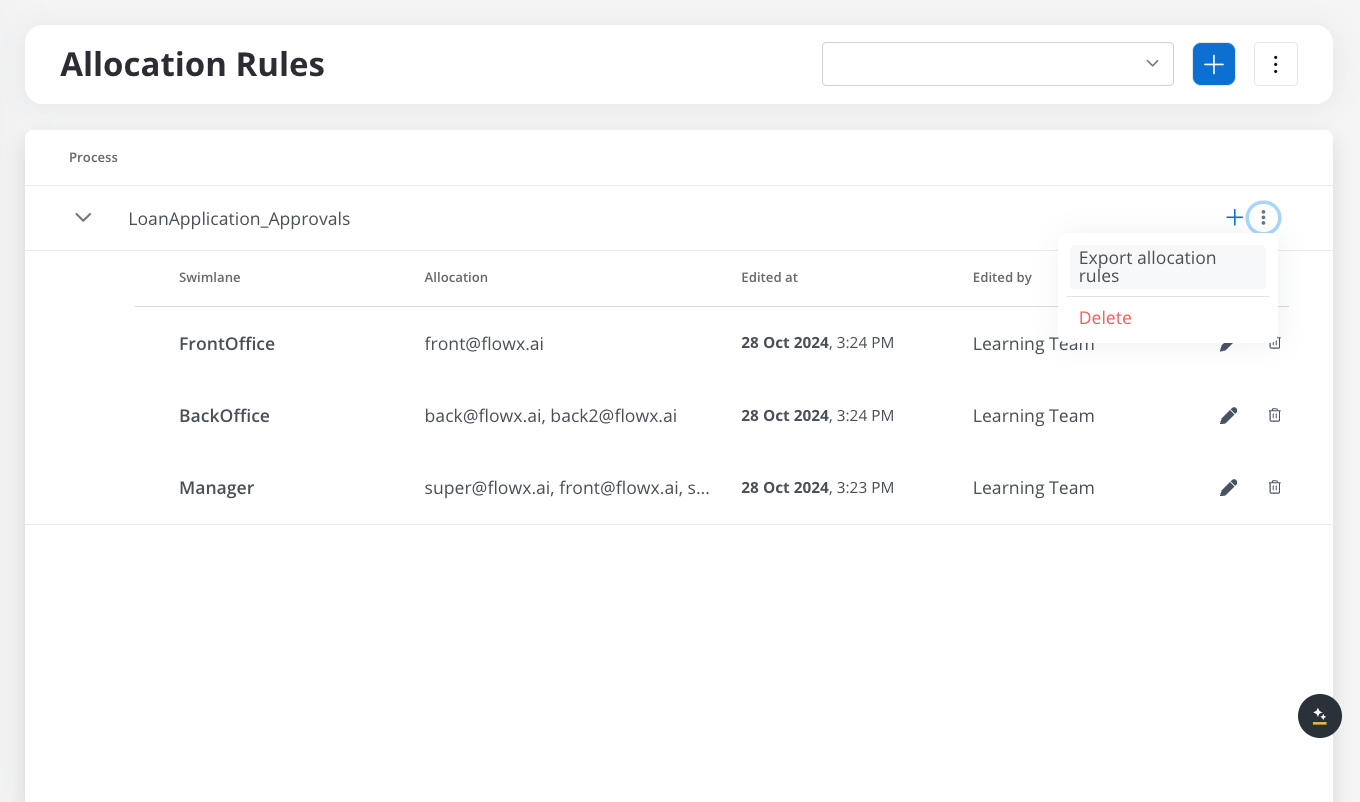Viewport: 1360px width, 802px height.
Task: Click the Swimlane column header
Action: (210, 277)
